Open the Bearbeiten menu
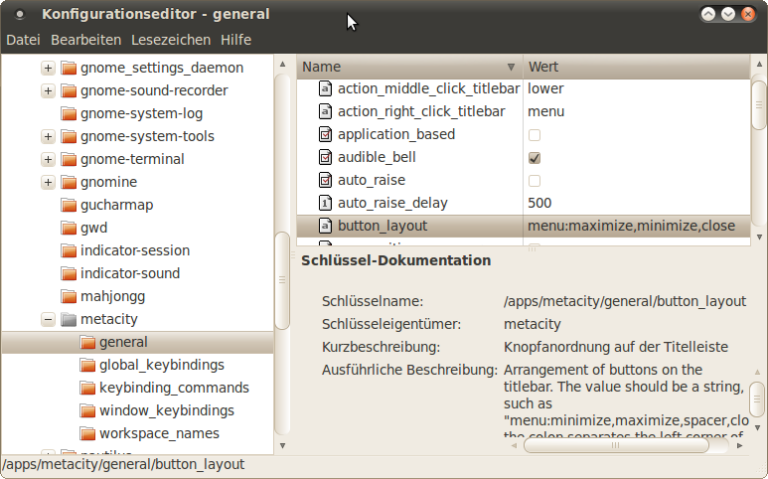768x479 pixels. coord(86,40)
